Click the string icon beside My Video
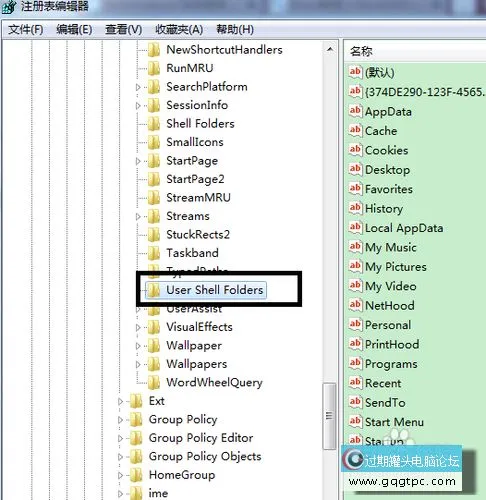The height and width of the screenshot is (500, 486). click(355, 286)
